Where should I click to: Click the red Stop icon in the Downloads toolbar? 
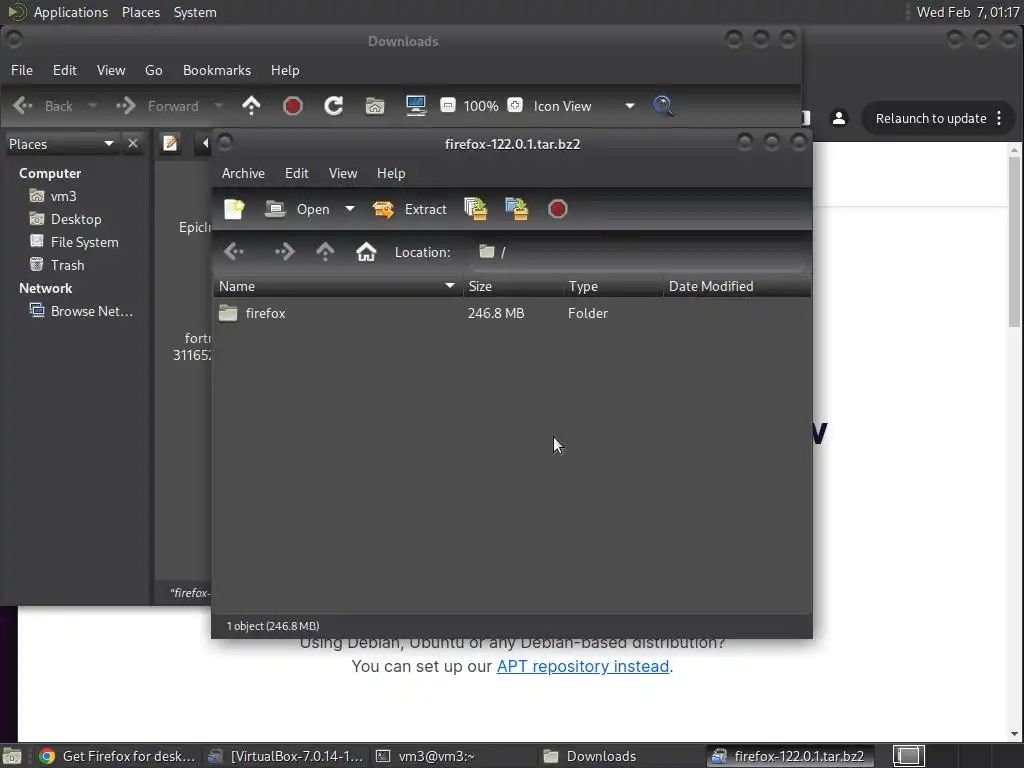[293, 106]
